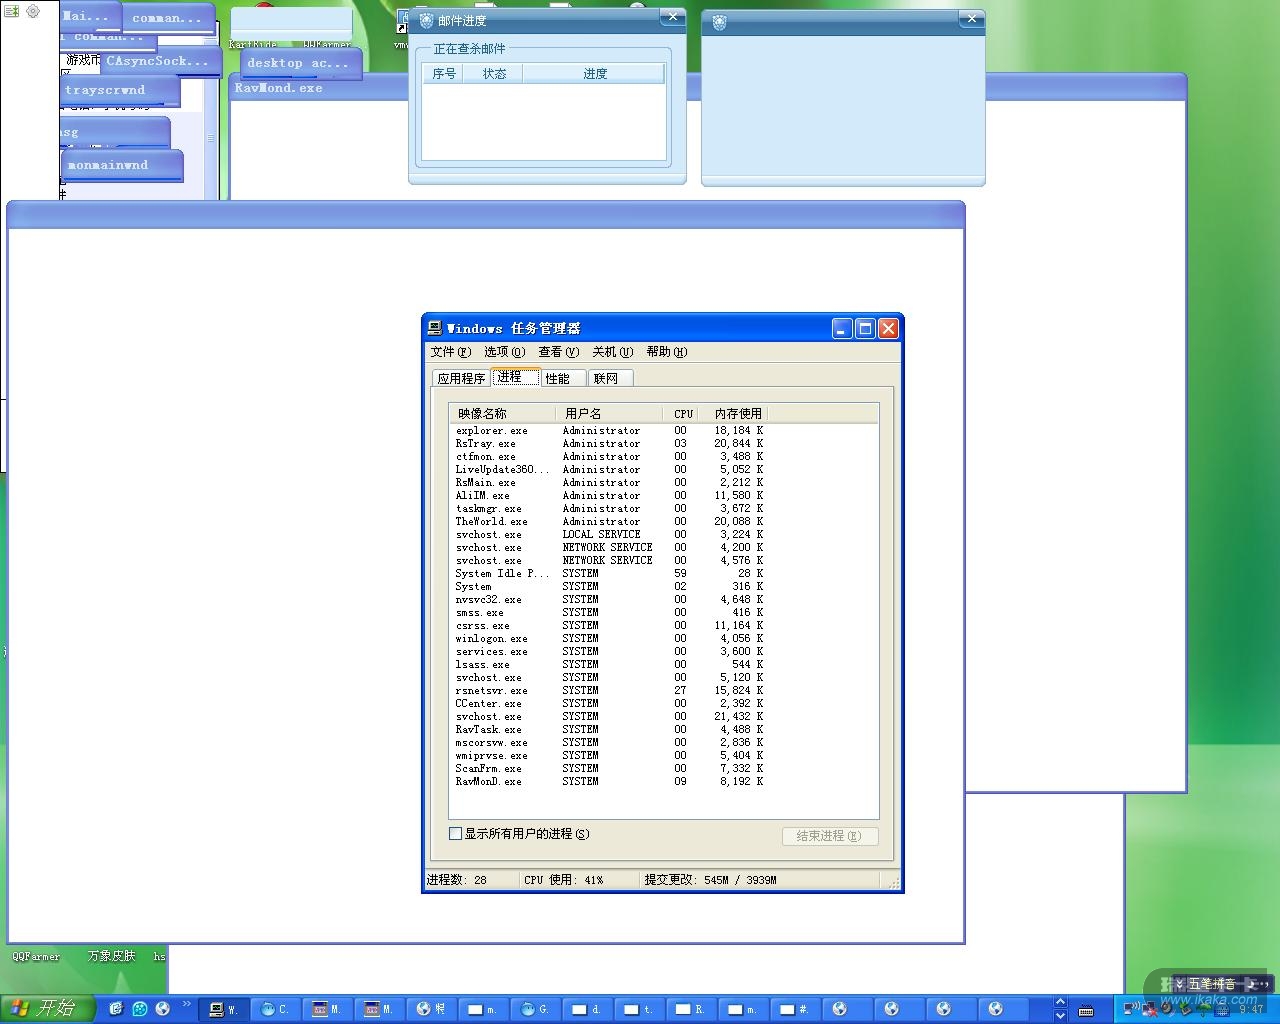Viewport: 1280px width, 1024px height.
Task: Expand the quick launch overflow chevron
Action: [x=186, y=1004]
